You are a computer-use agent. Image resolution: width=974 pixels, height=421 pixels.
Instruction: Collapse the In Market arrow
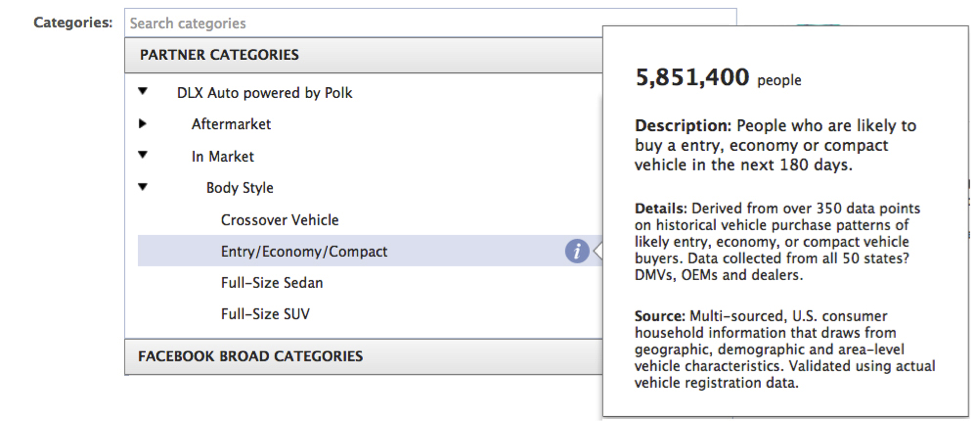click(x=142, y=155)
